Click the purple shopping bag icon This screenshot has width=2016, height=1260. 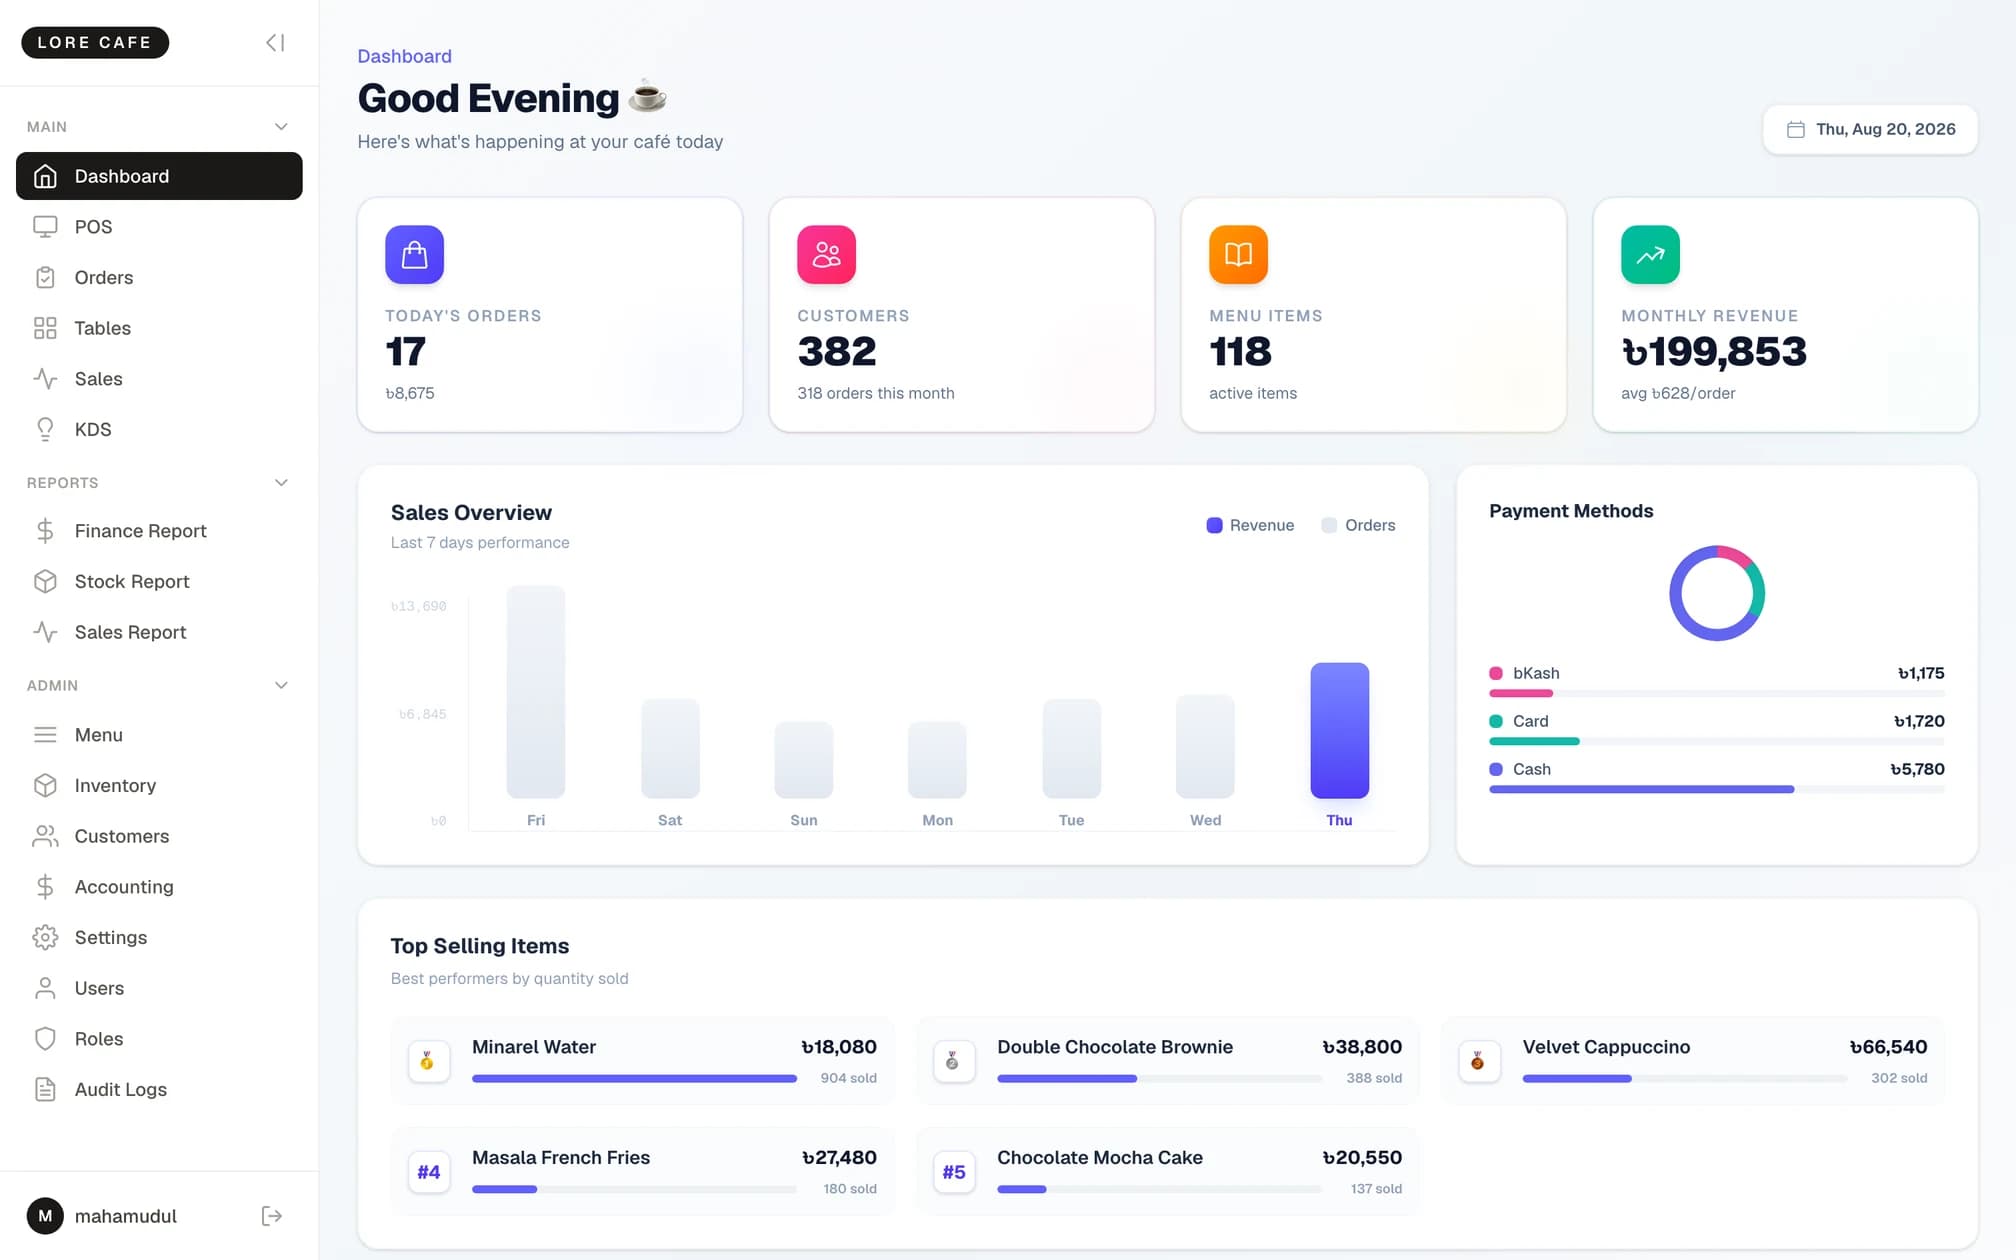click(x=414, y=255)
